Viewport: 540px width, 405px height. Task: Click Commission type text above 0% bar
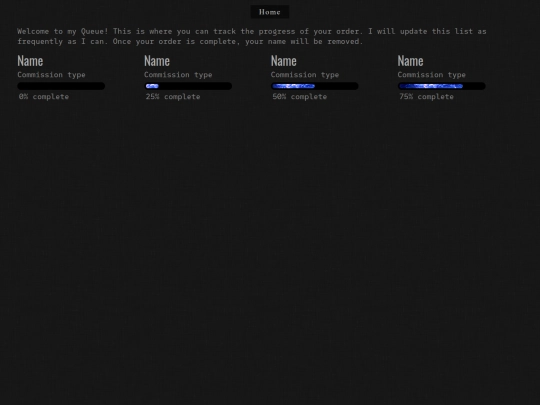tap(51, 75)
